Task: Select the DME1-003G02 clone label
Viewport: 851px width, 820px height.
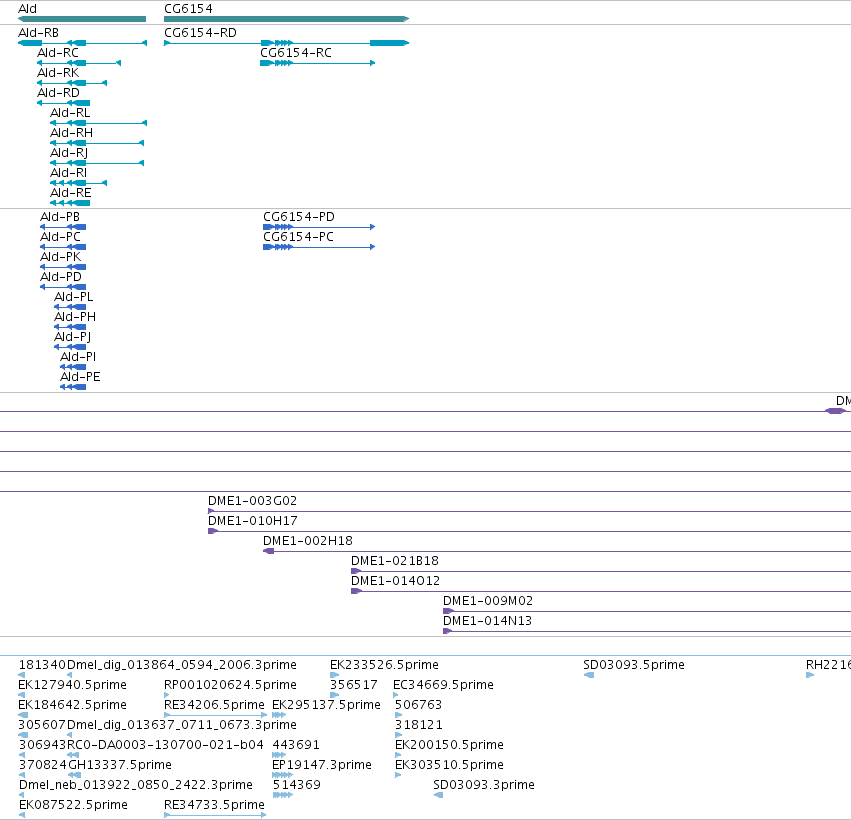Action: click(x=252, y=501)
